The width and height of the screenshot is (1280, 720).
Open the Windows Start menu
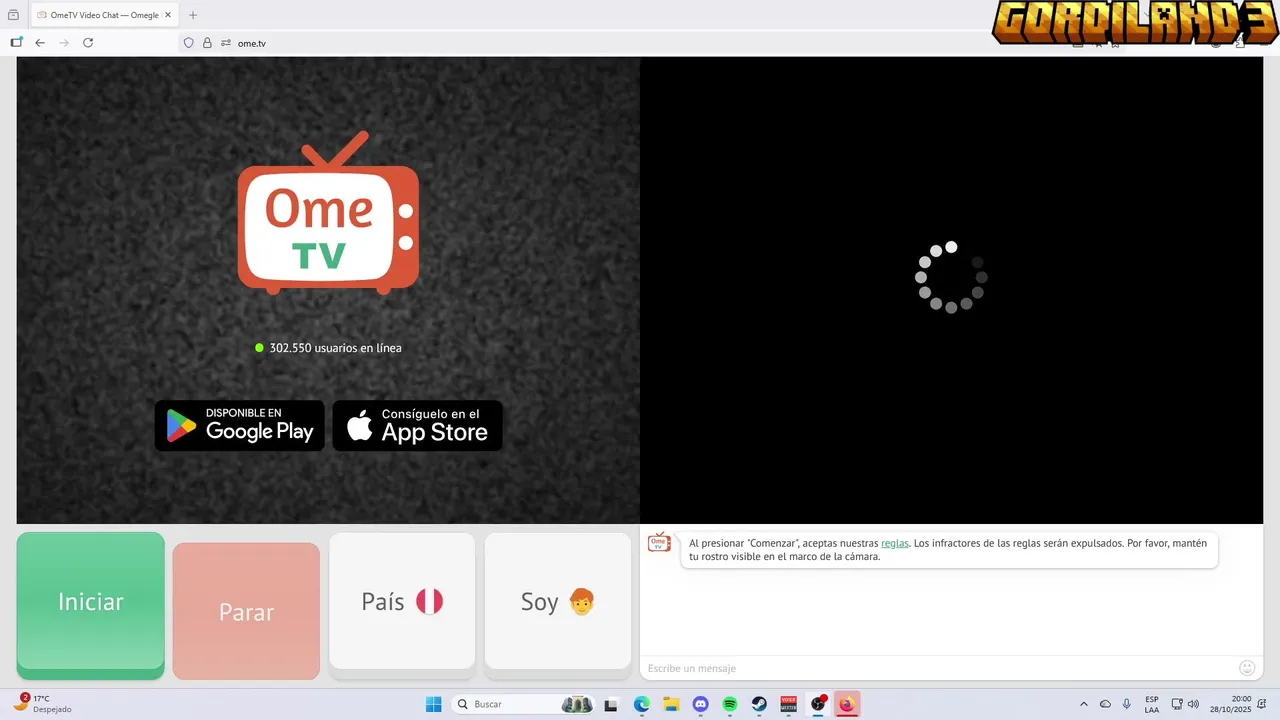433,704
